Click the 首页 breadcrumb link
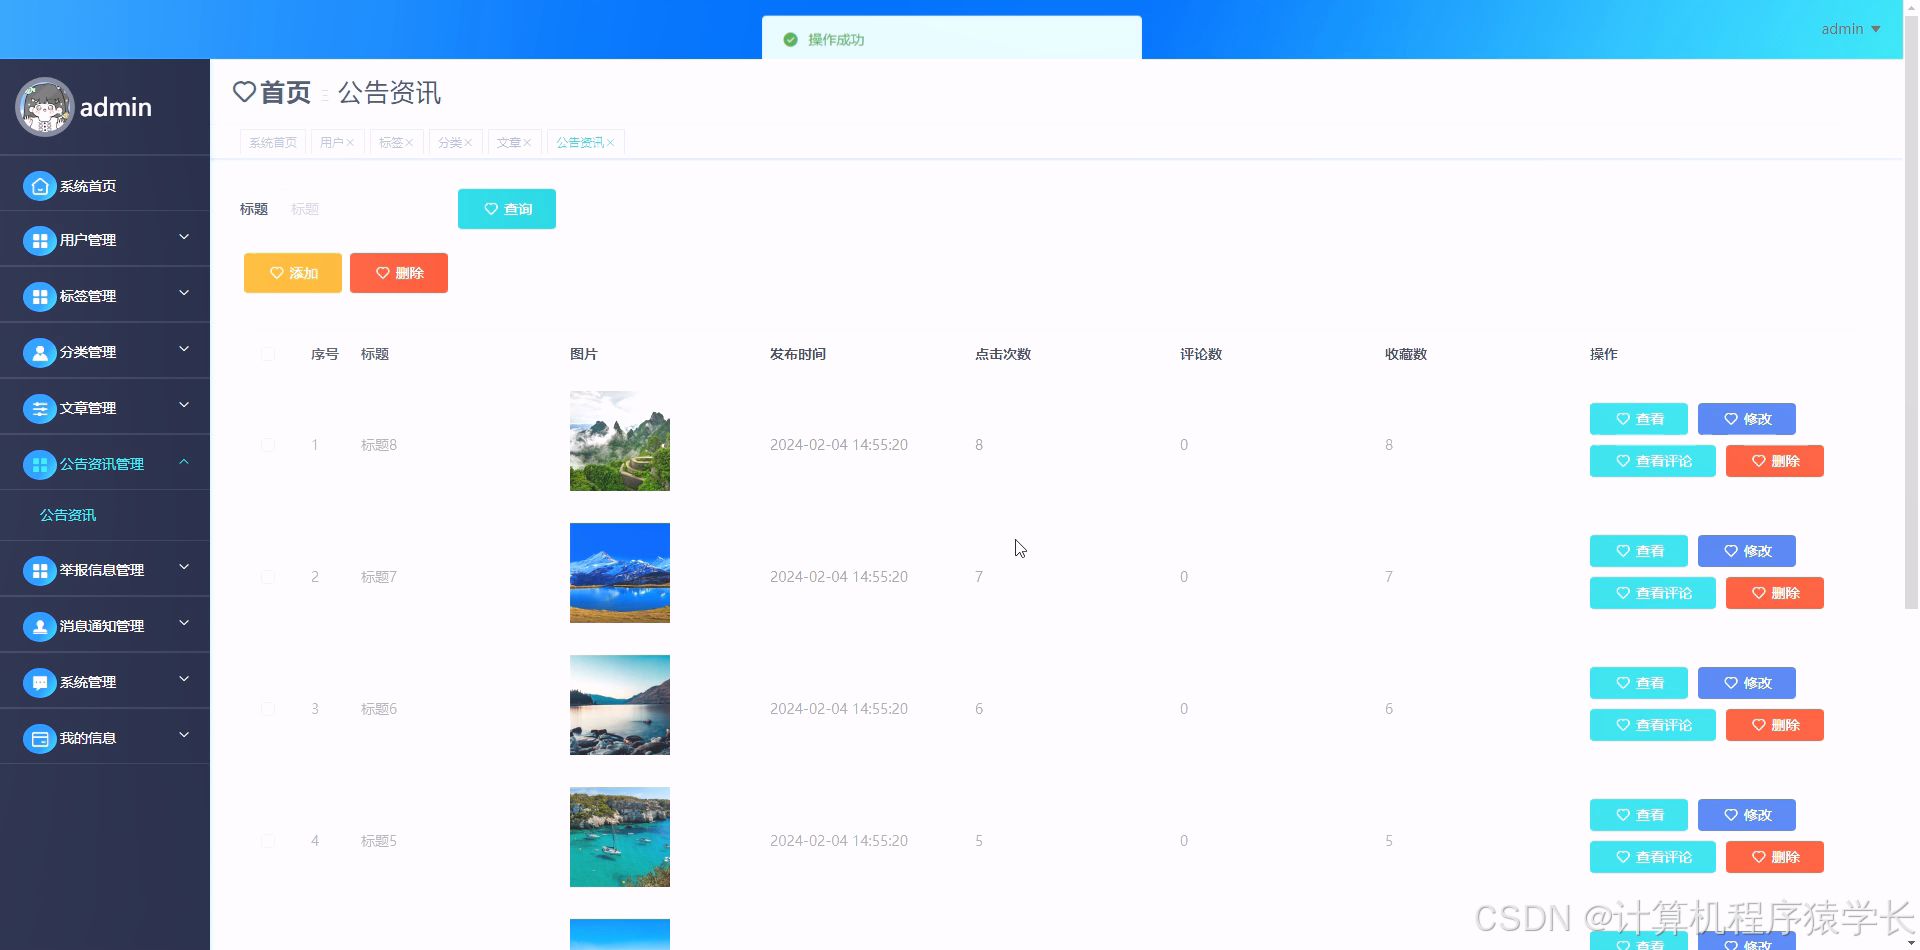 pyautogui.click(x=286, y=93)
